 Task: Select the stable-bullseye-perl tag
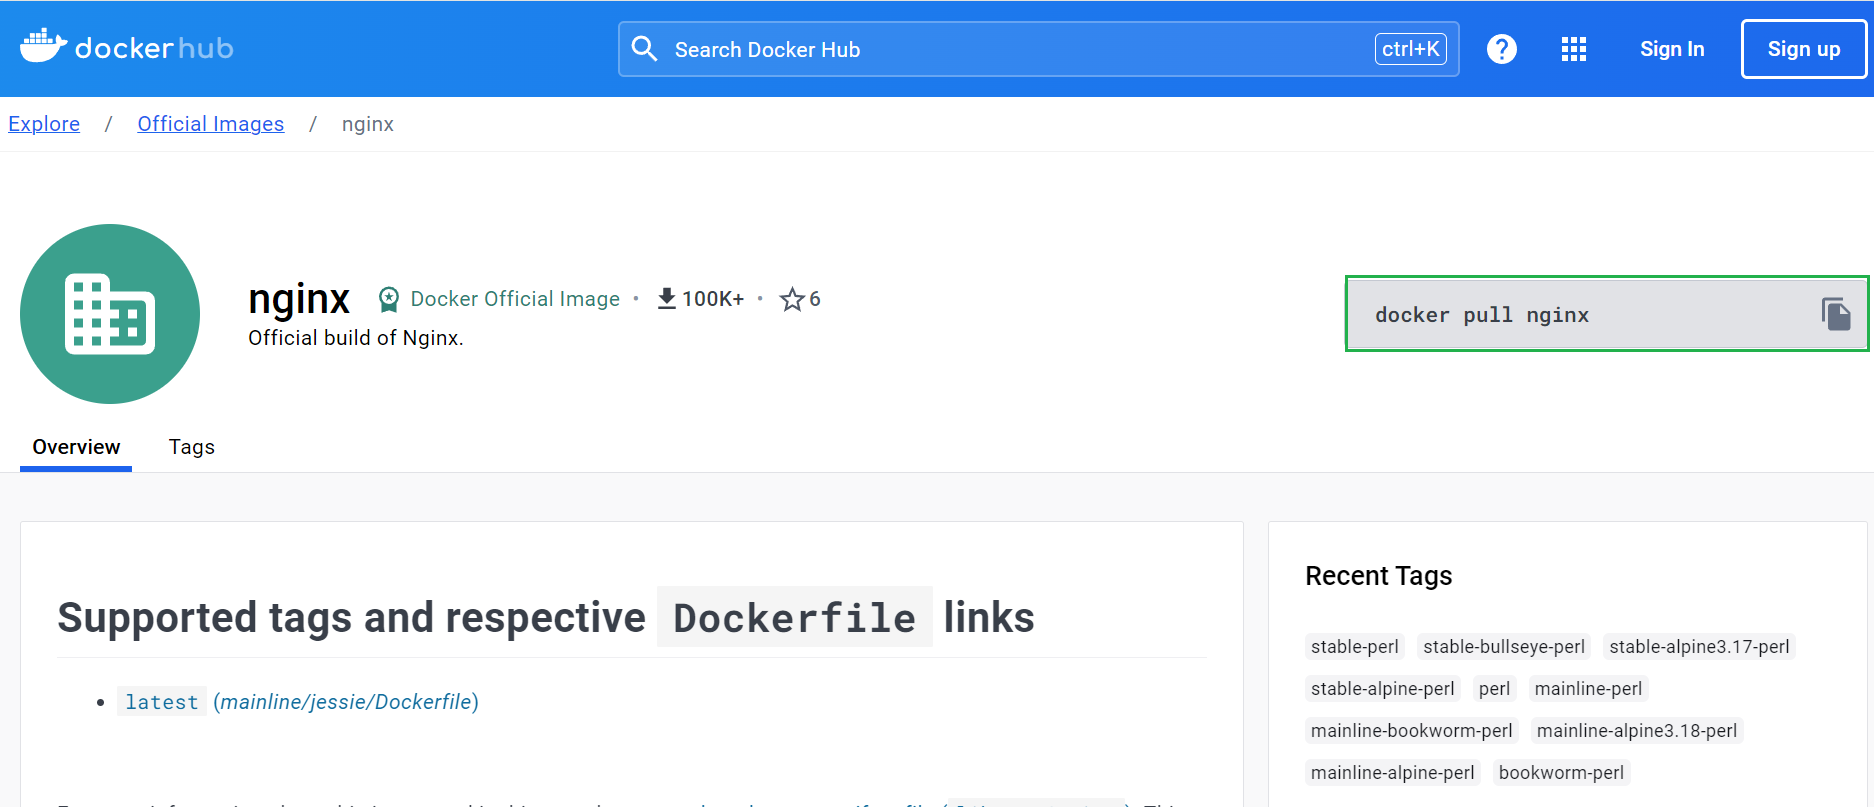pos(1504,647)
